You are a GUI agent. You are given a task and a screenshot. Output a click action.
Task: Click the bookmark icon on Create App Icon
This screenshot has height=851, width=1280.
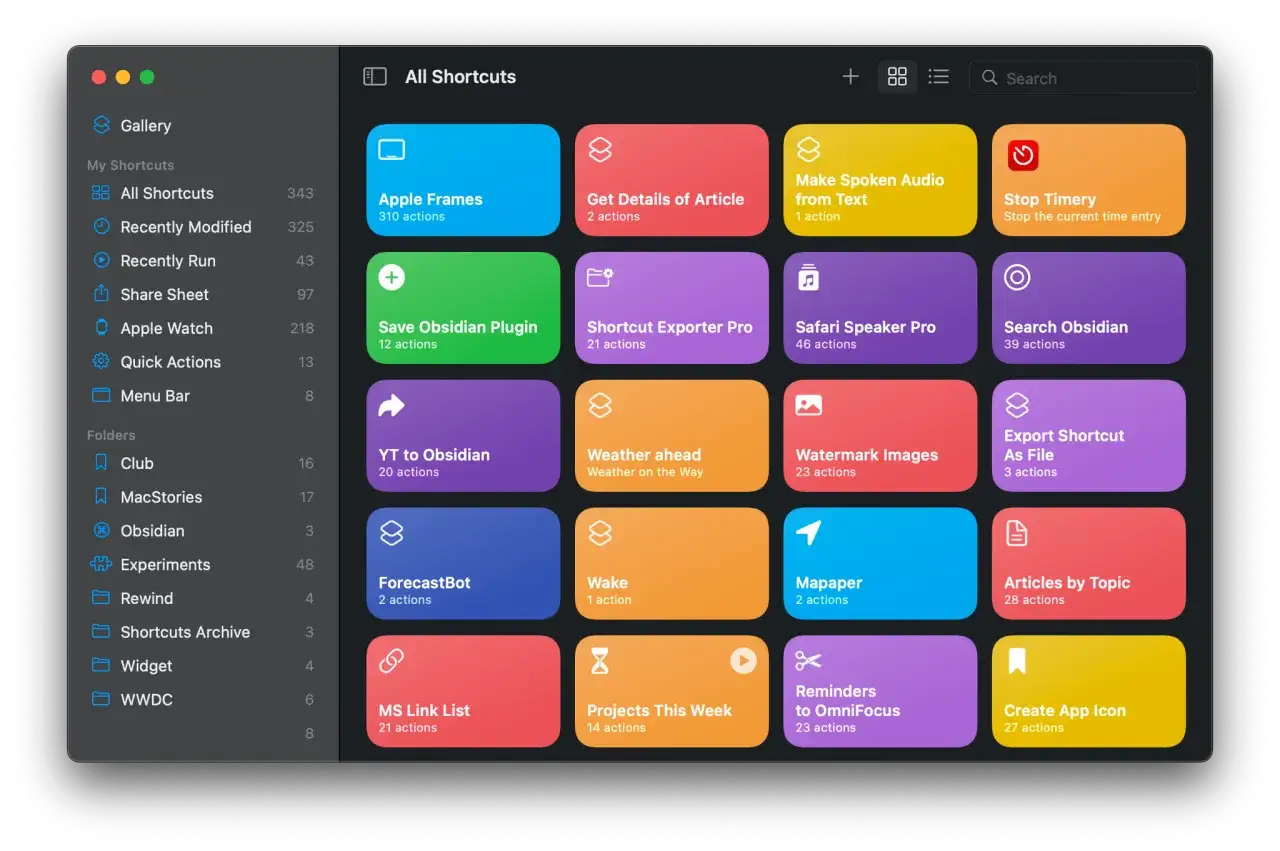(1017, 661)
